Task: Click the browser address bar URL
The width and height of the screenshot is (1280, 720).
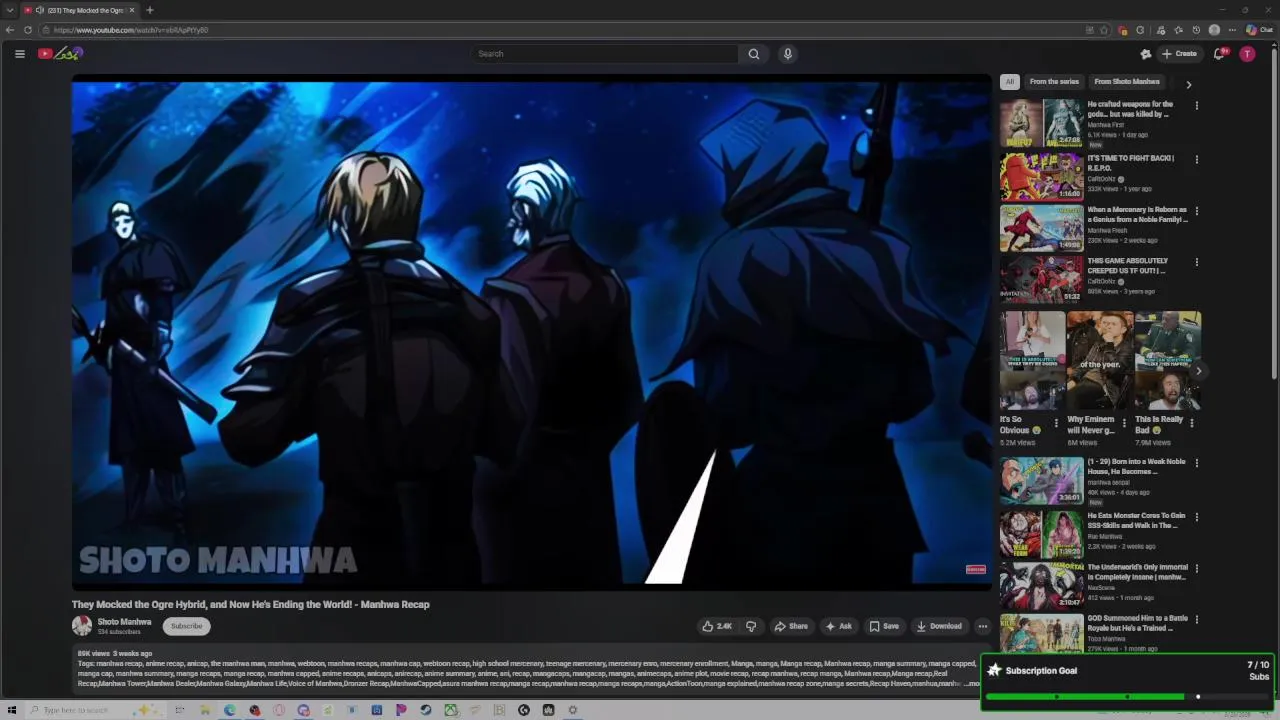Action: (x=131, y=30)
